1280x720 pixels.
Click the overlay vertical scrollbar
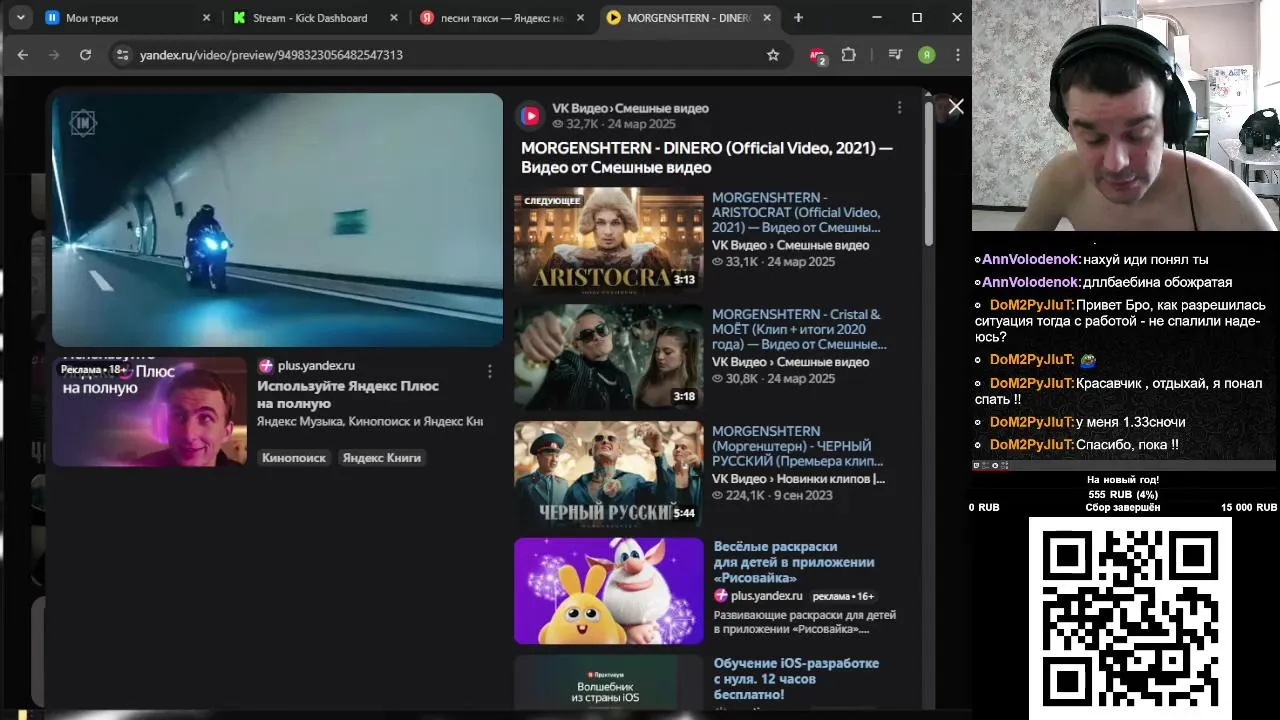(x=928, y=172)
